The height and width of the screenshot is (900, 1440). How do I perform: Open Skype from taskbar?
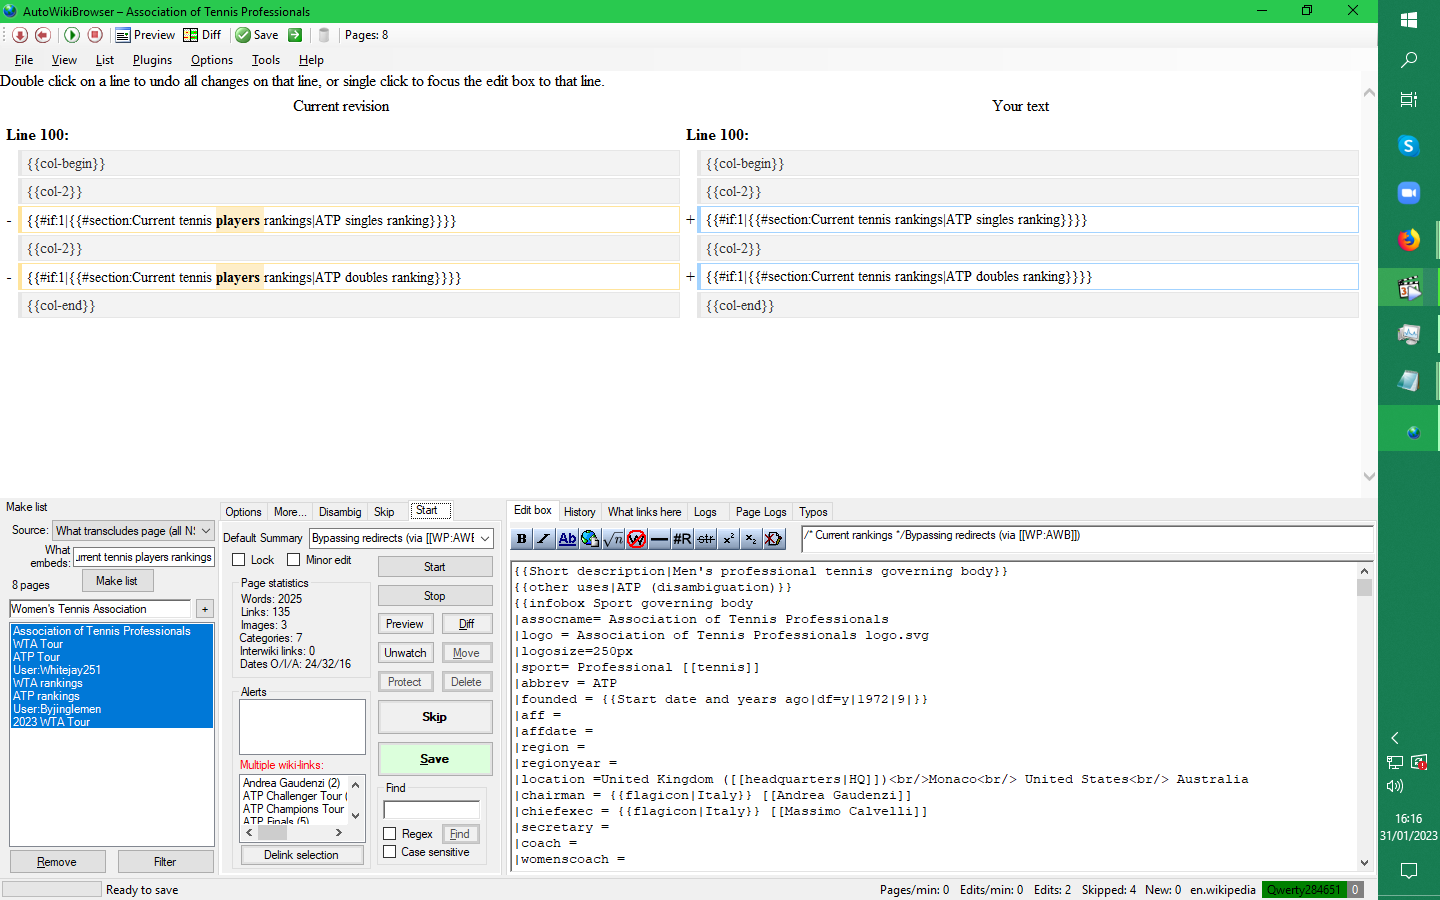click(1409, 146)
